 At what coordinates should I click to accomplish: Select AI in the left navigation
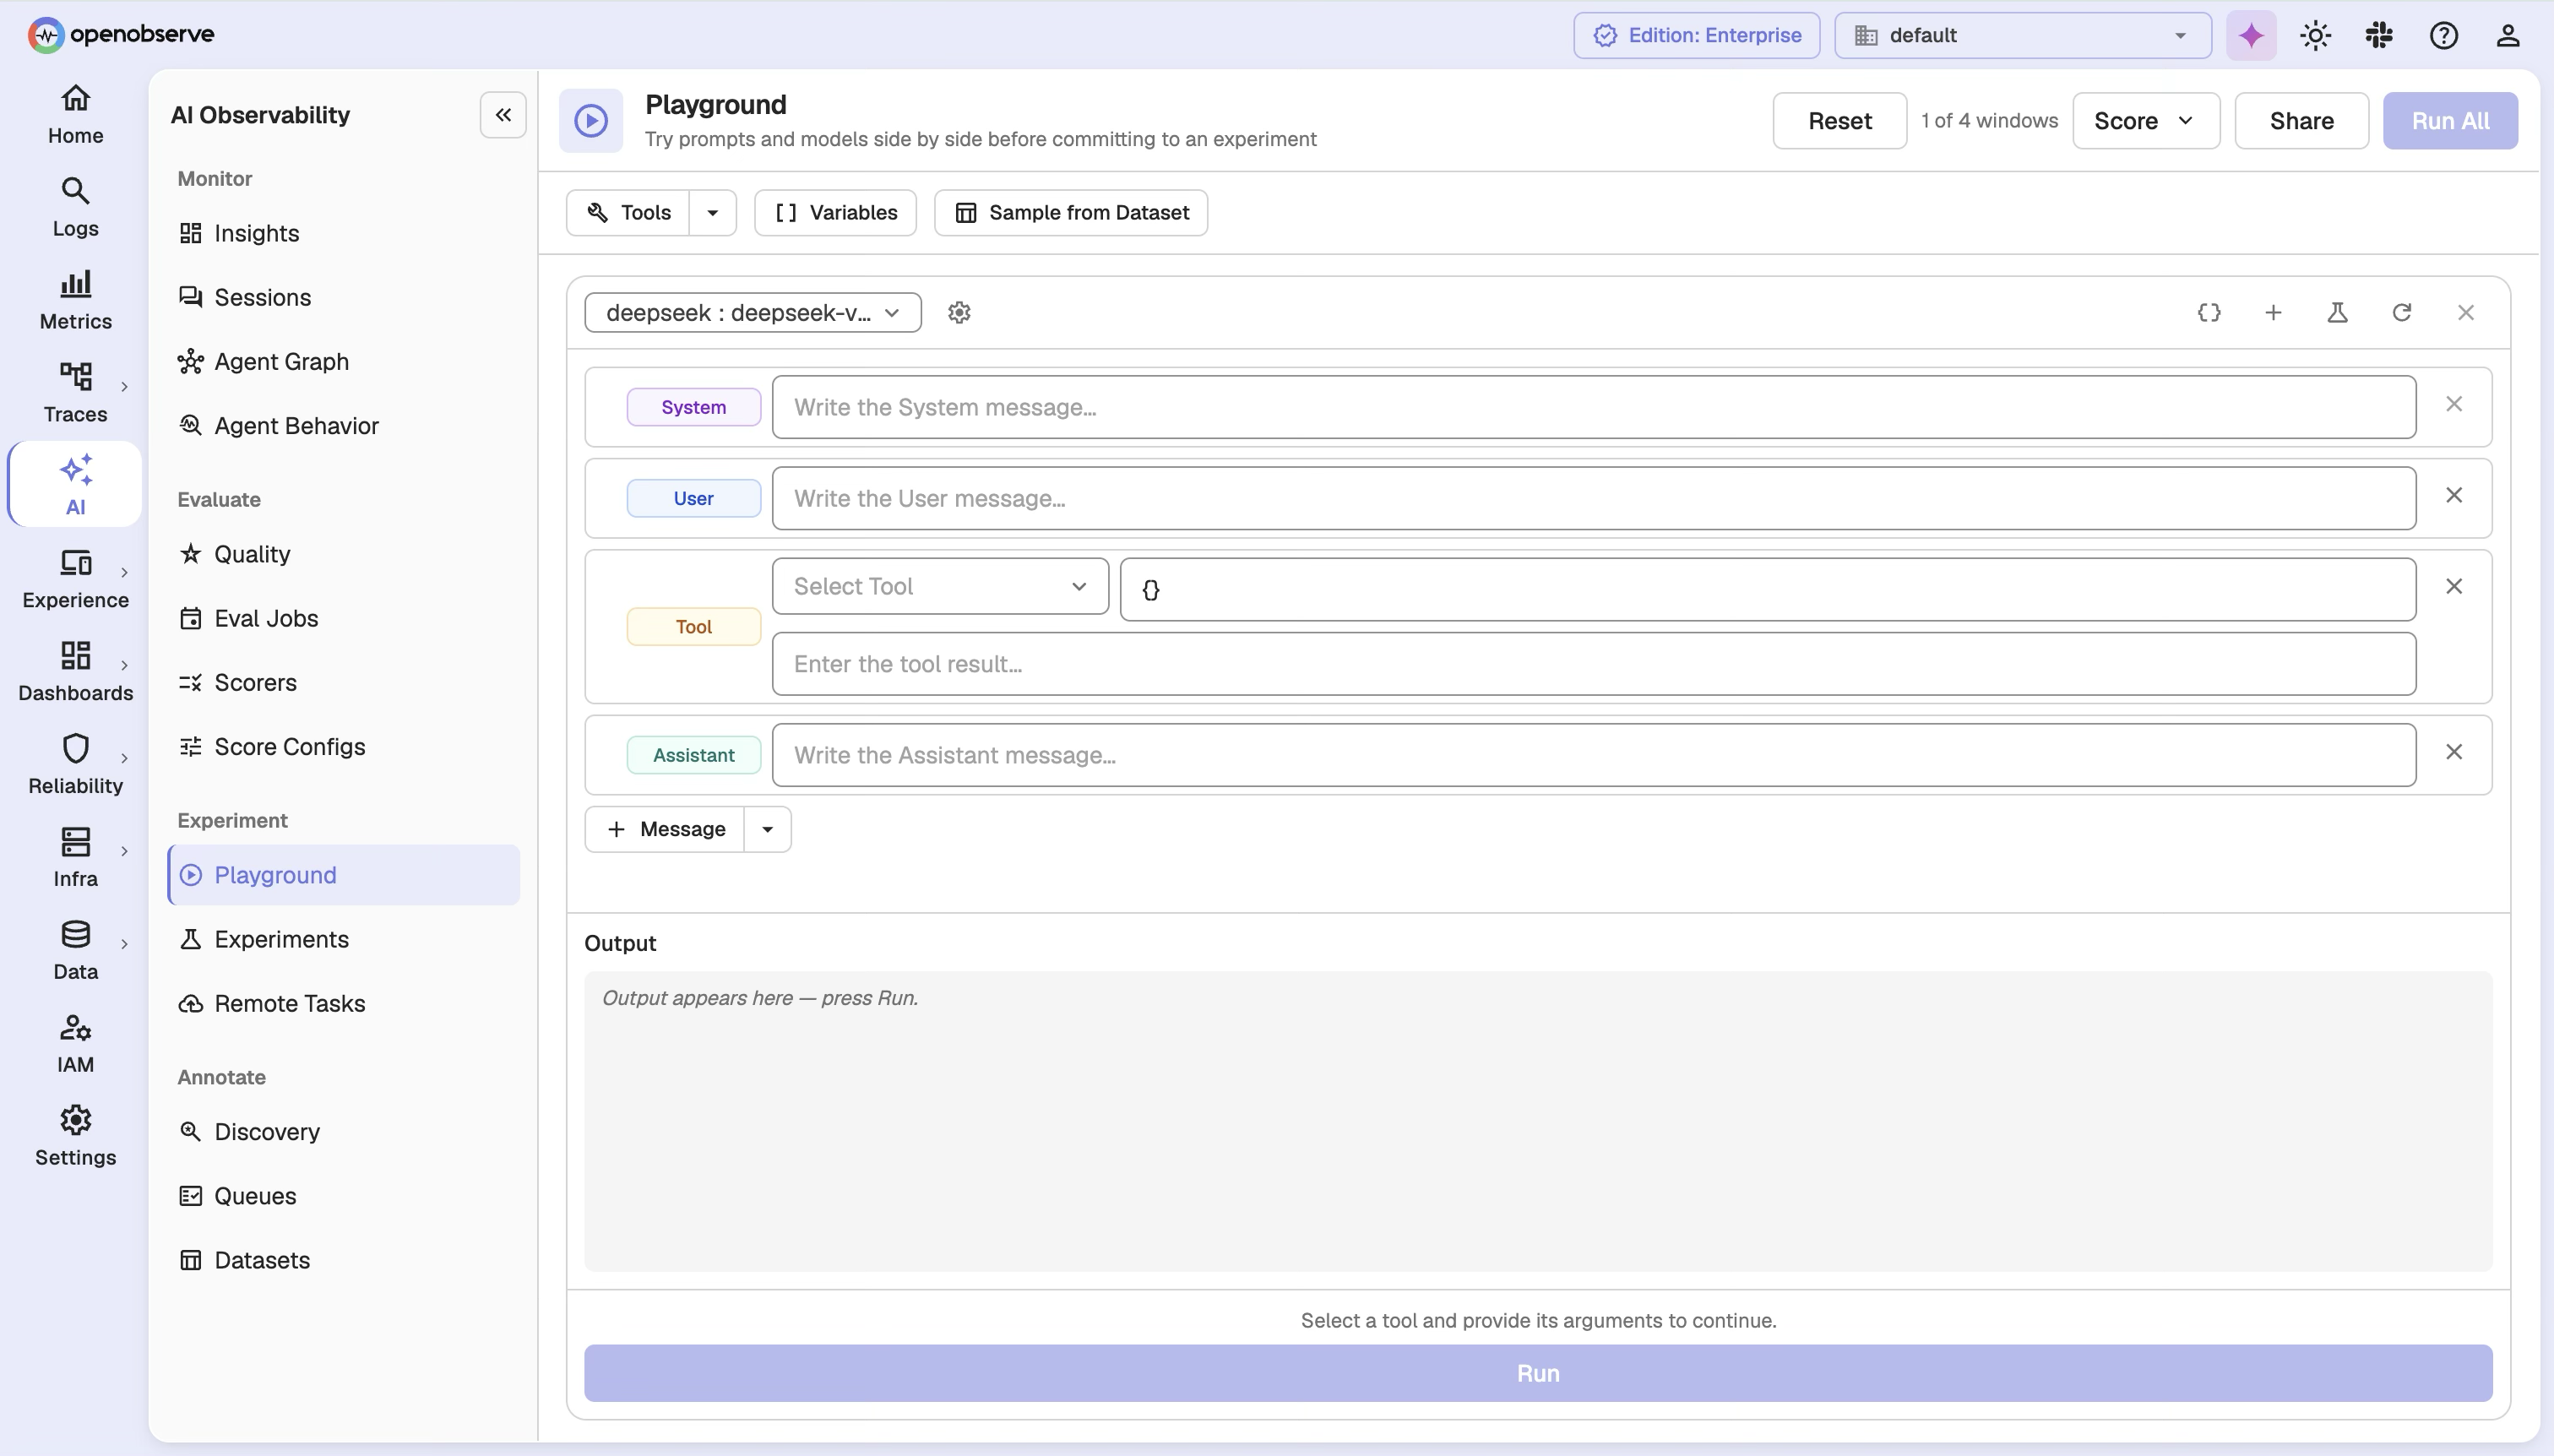[x=75, y=485]
